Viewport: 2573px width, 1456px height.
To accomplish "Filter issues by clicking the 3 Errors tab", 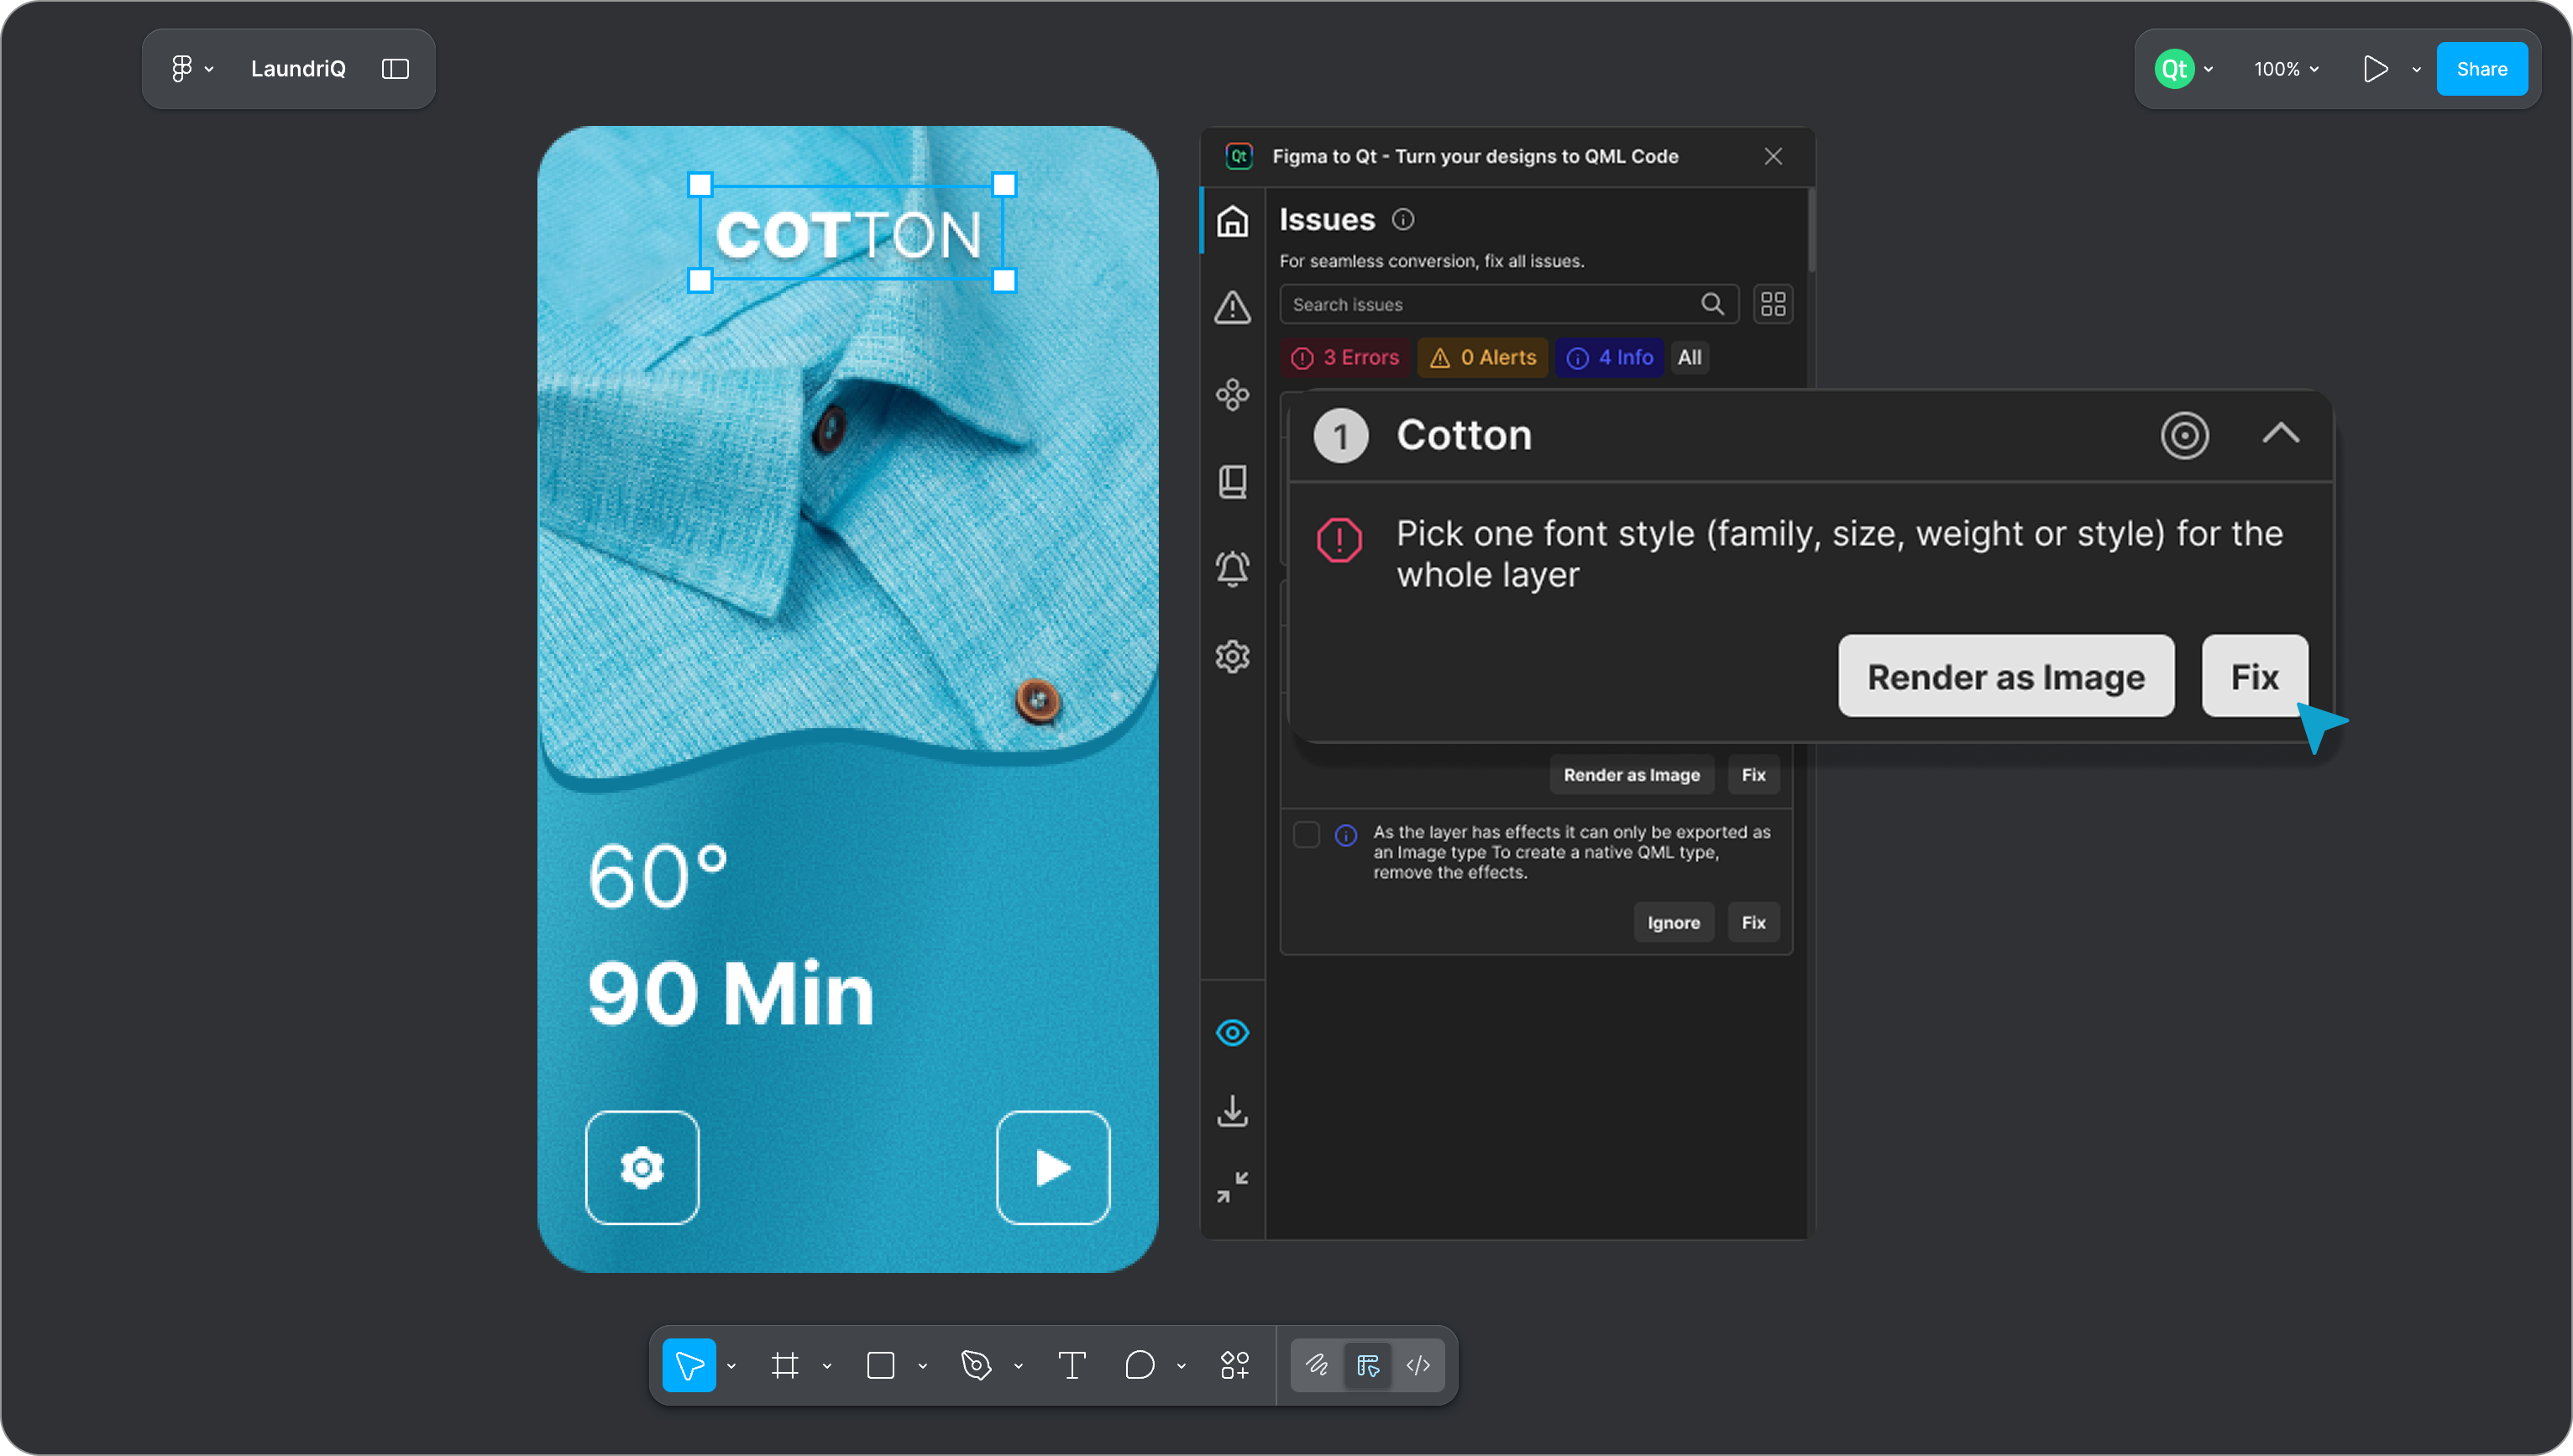I will [x=1345, y=357].
